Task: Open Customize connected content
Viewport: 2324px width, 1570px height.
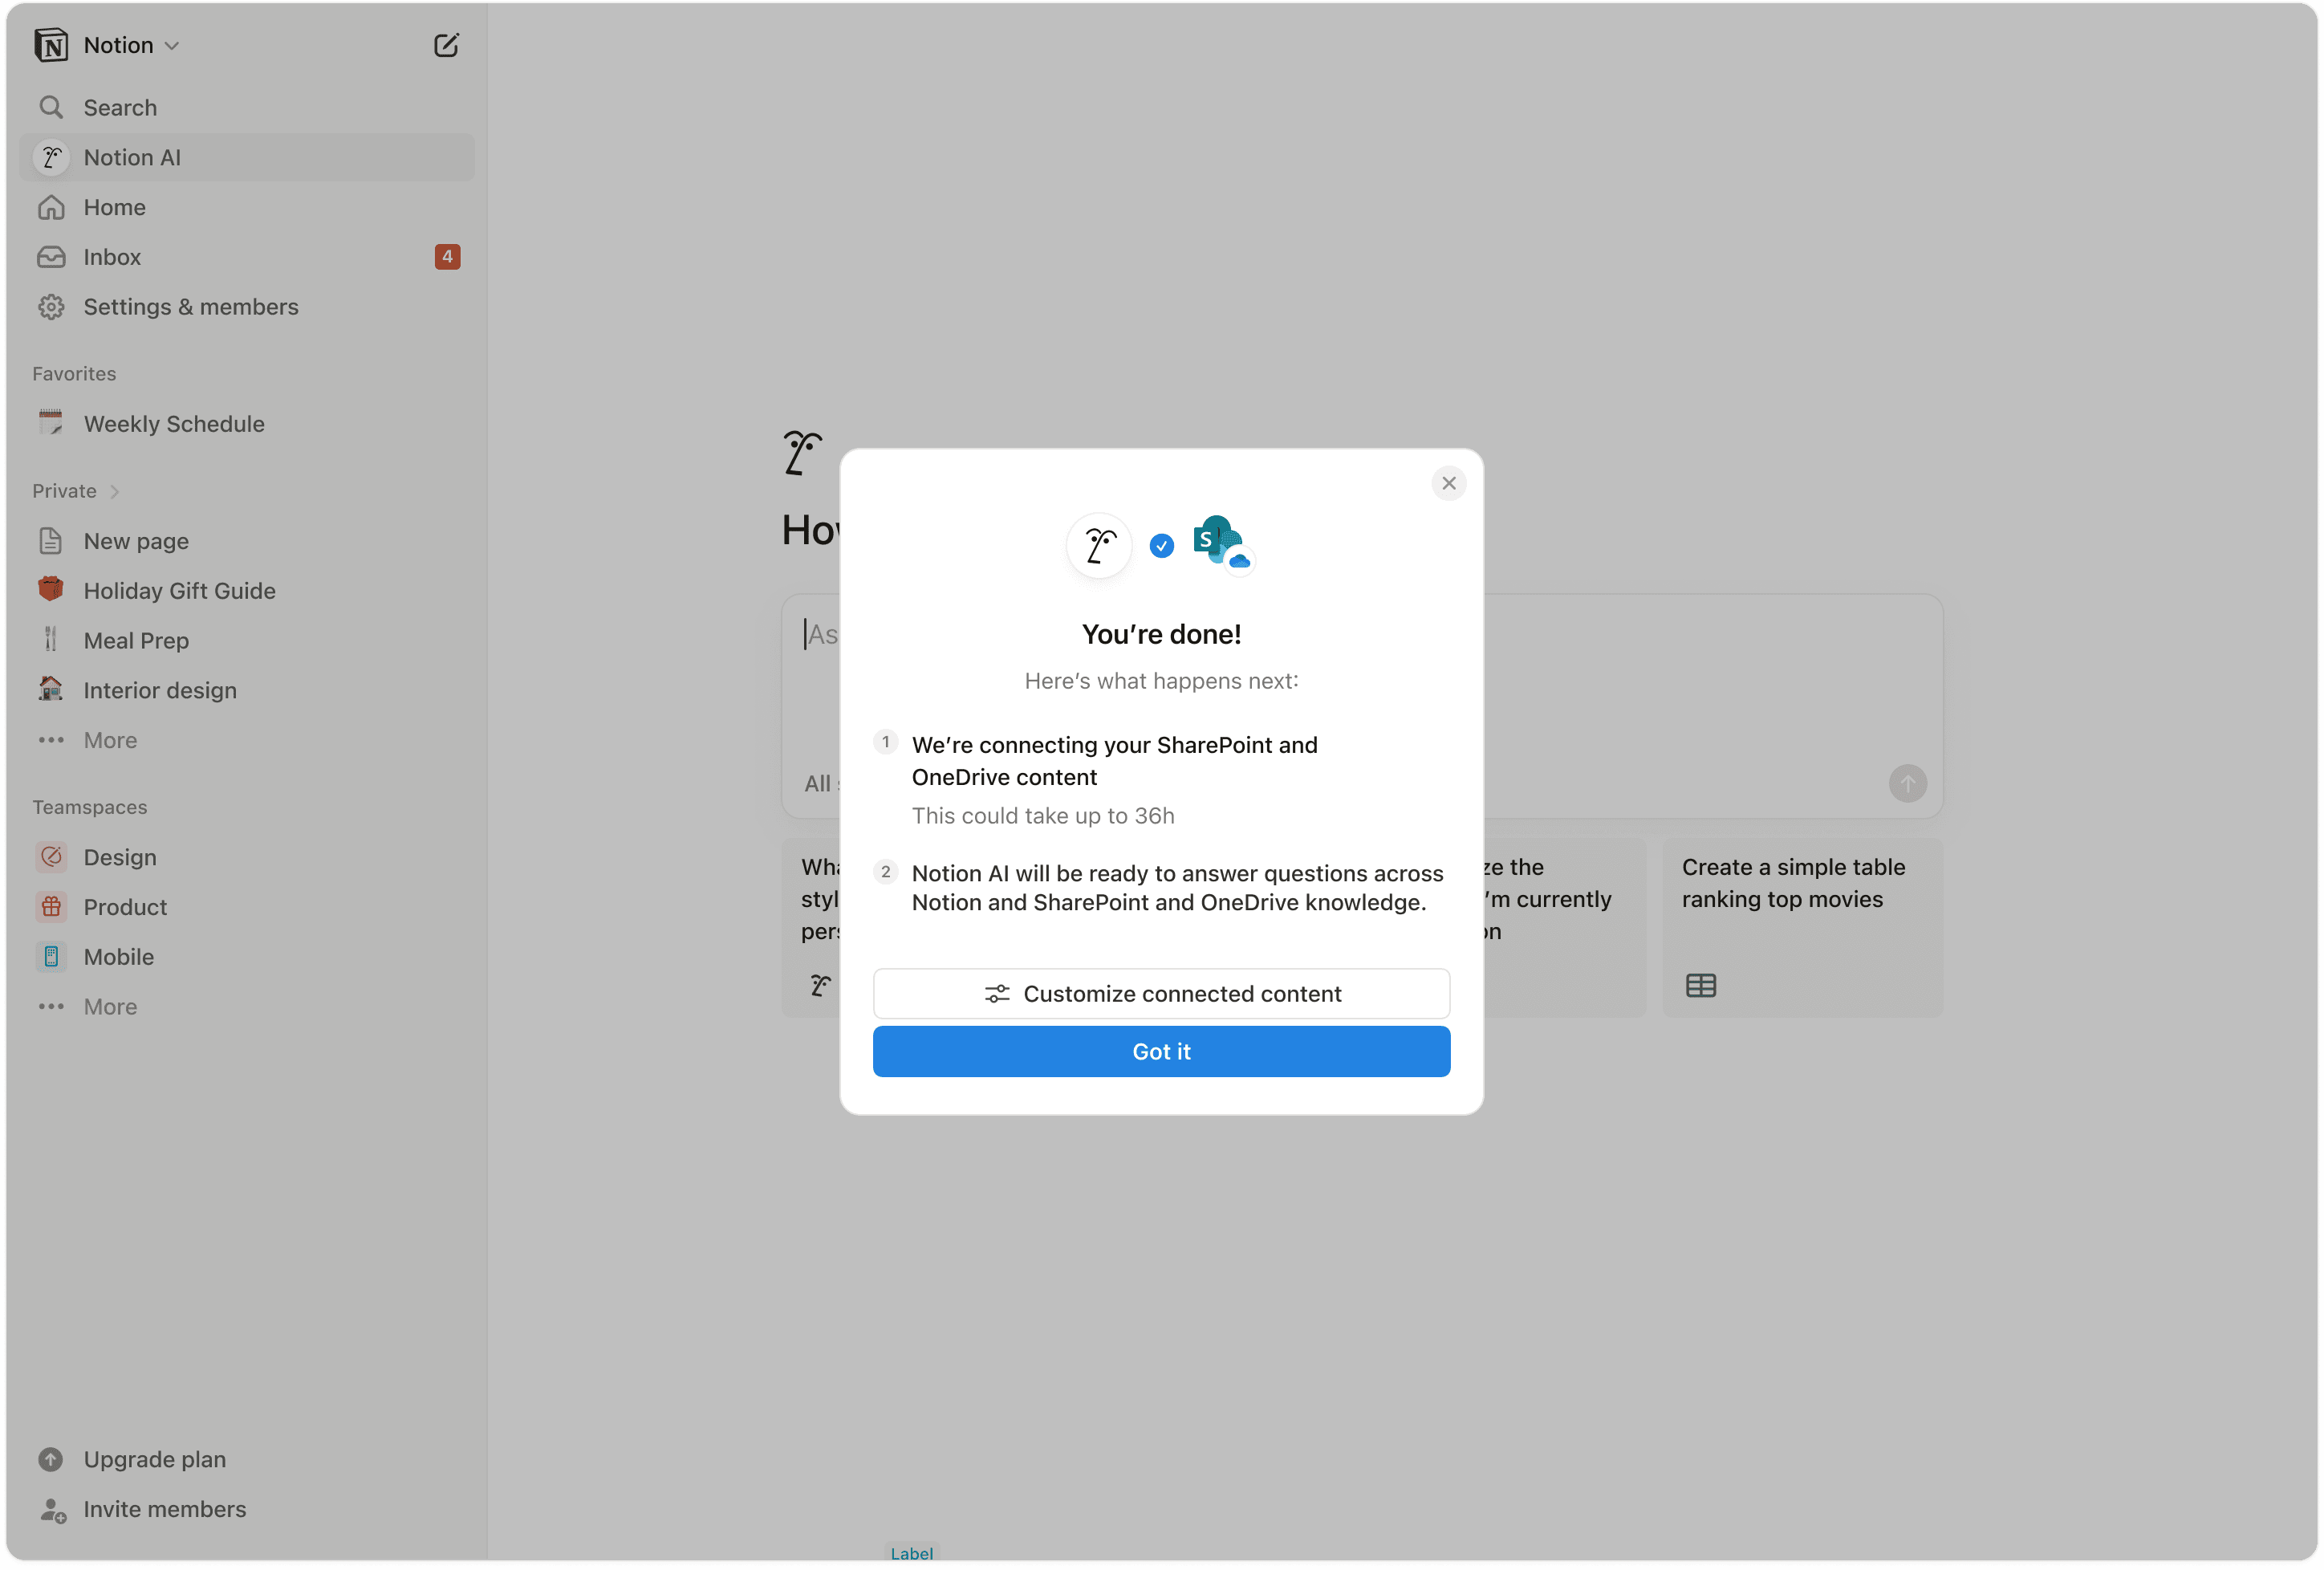Action: 1160,993
